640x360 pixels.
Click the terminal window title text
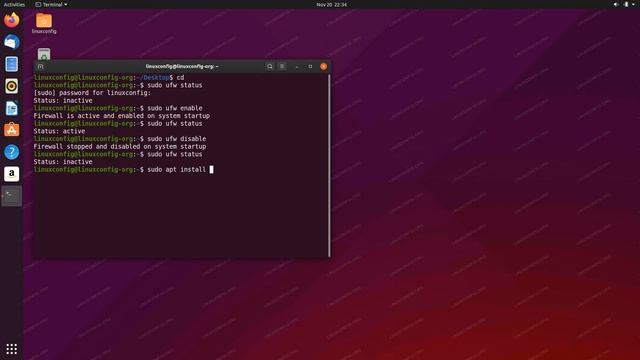[182, 66]
